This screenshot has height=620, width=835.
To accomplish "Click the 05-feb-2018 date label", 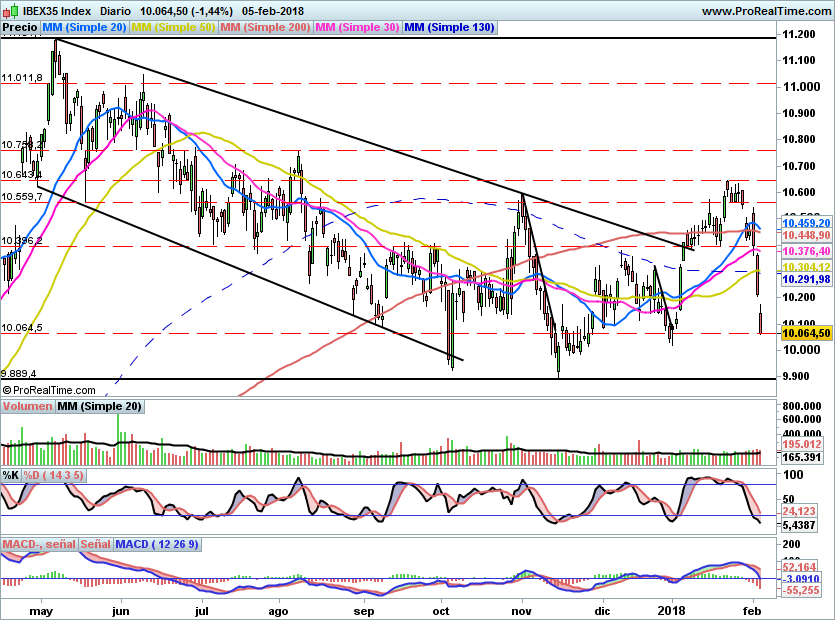I will [273, 11].
